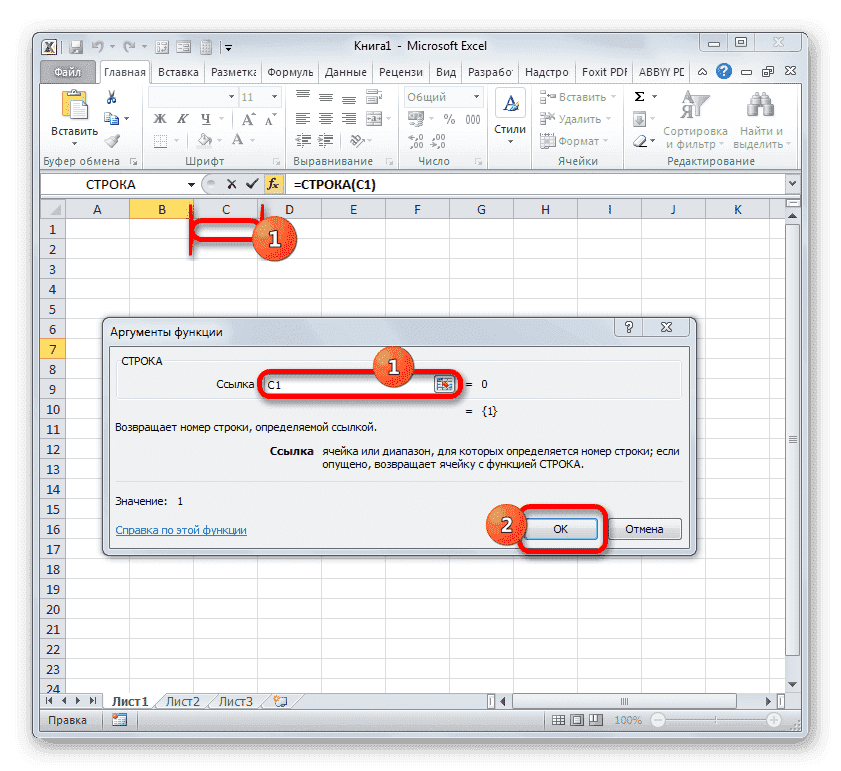Image resolution: width=841 pixels, height=771 pixels.
Task: Select the Cut scissors tool
Action: pyautogui.click(x=112, y=98)
